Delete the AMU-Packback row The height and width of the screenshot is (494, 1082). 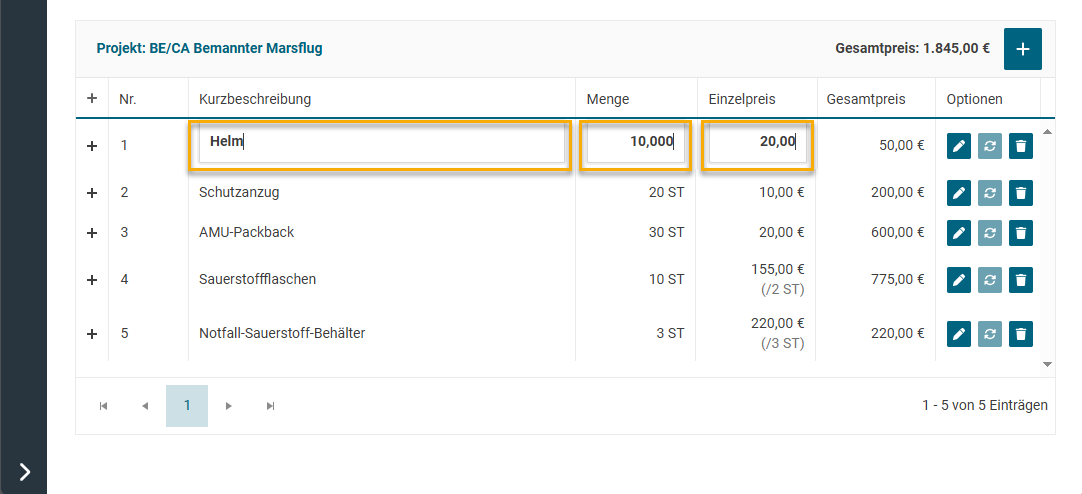click(x=1020, y=233)
